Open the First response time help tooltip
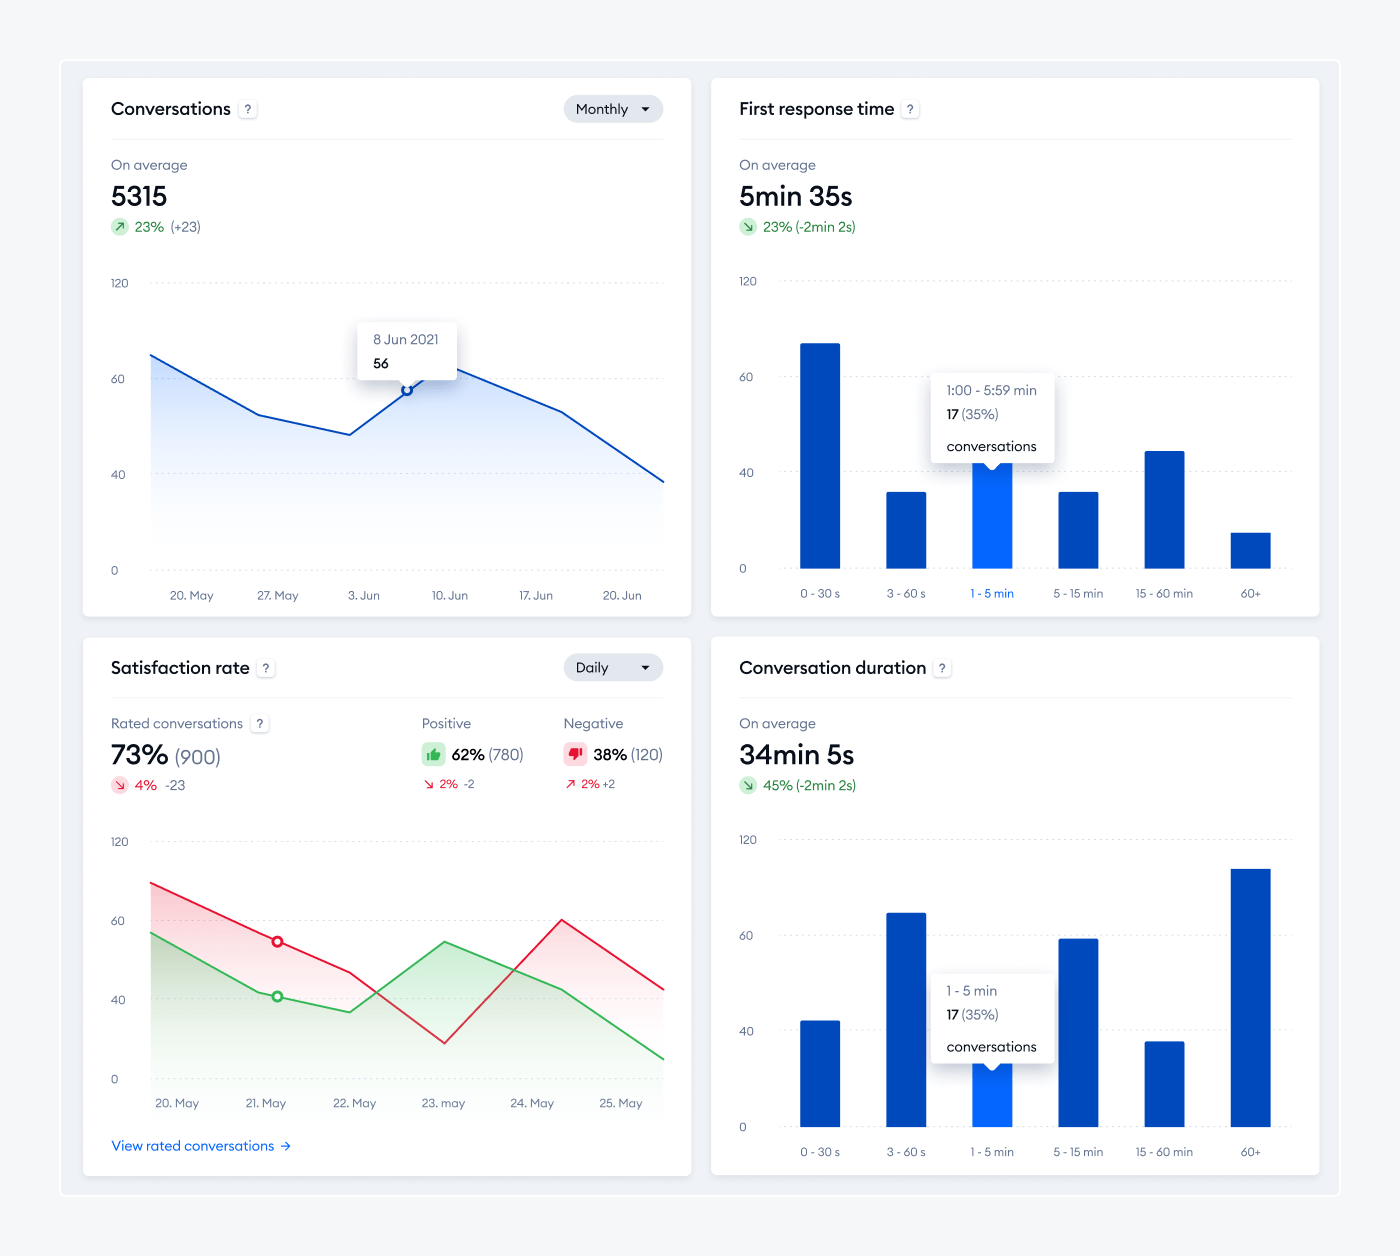 click(910, 109)
